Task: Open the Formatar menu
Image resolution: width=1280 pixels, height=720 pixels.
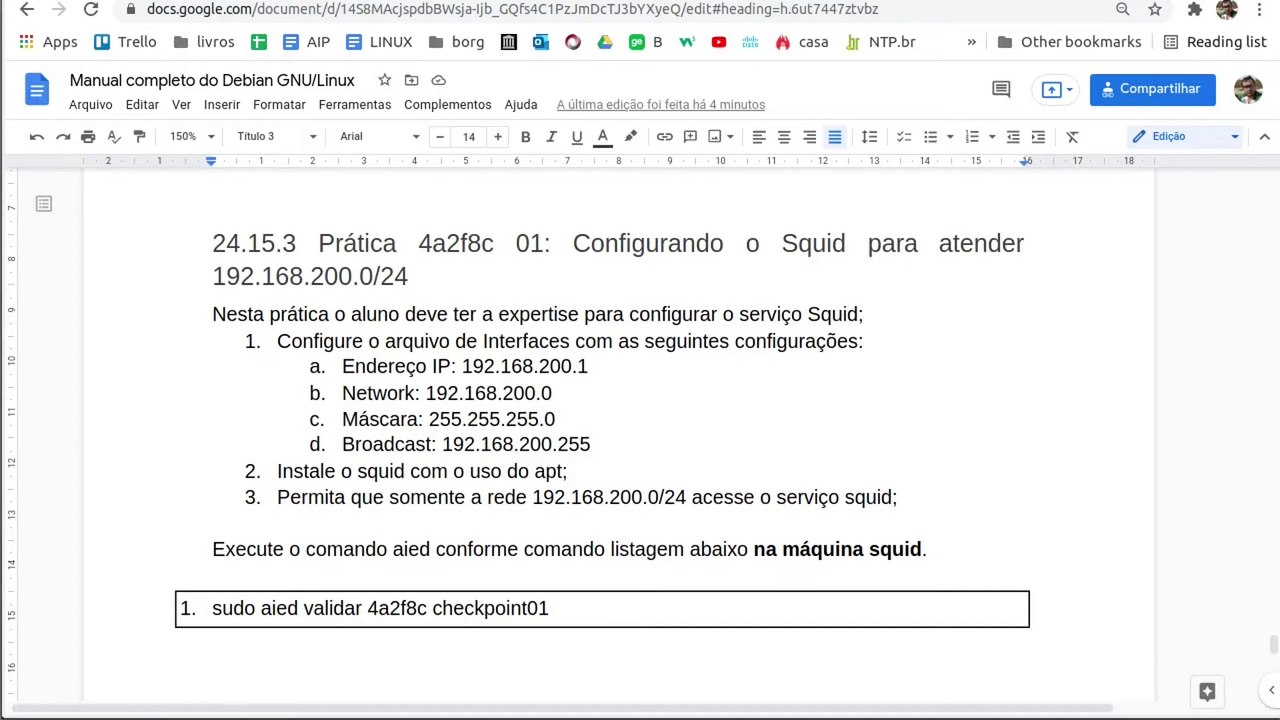Action: pos(279,104)
